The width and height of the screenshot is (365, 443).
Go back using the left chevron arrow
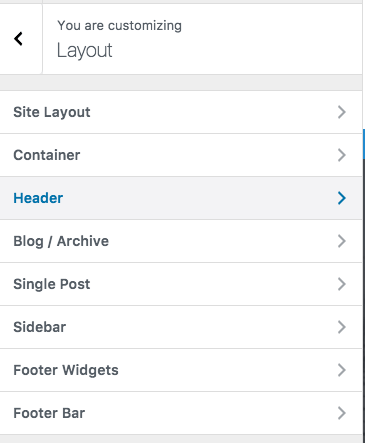pos(18,39)
